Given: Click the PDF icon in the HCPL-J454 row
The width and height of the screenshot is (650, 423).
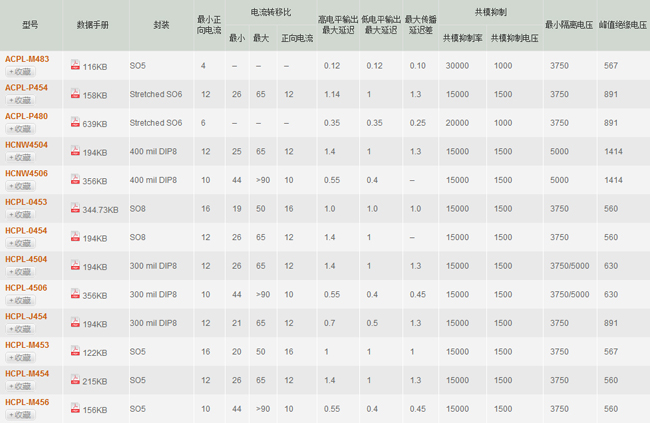Looking at the screenshot, I should coord(75,324).
